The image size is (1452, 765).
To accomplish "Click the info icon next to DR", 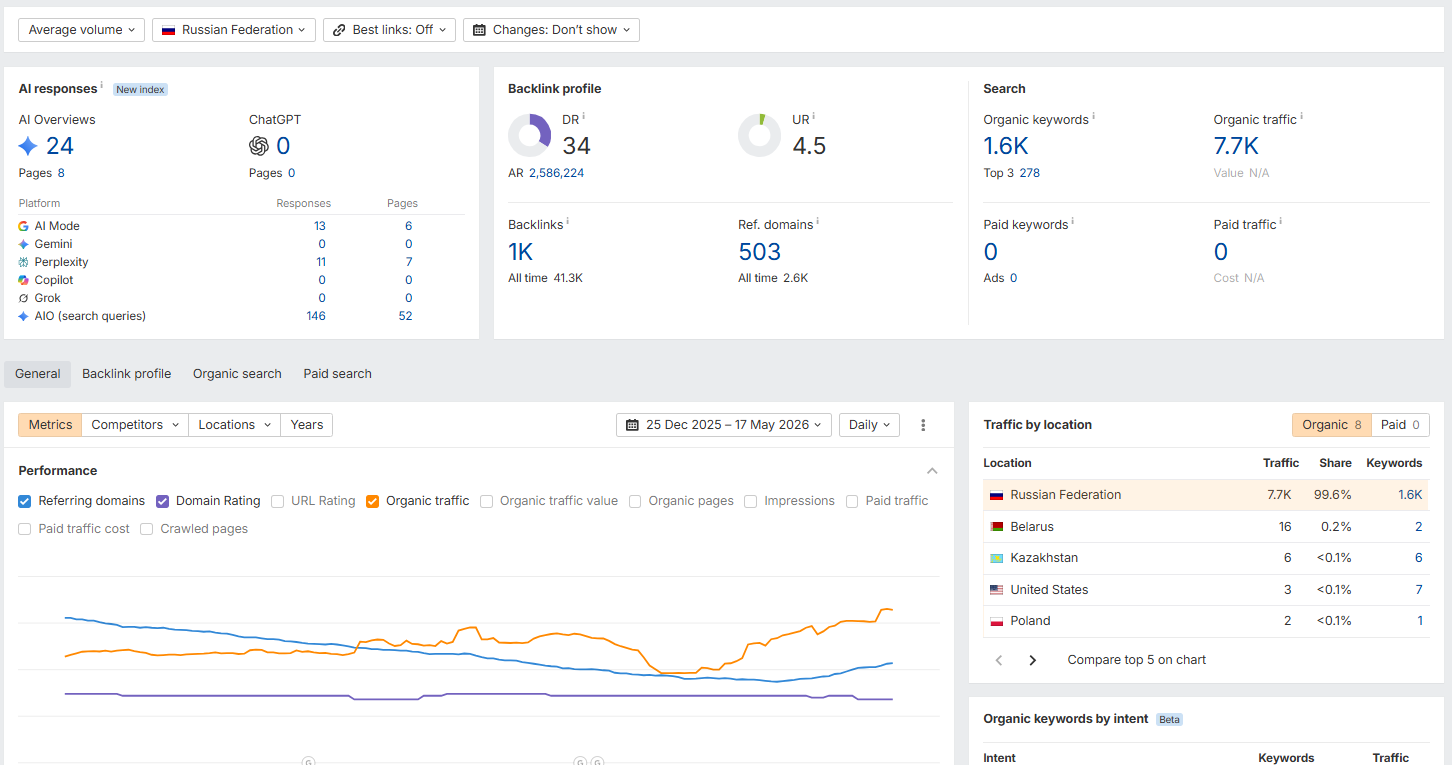I will pos(584,116).
